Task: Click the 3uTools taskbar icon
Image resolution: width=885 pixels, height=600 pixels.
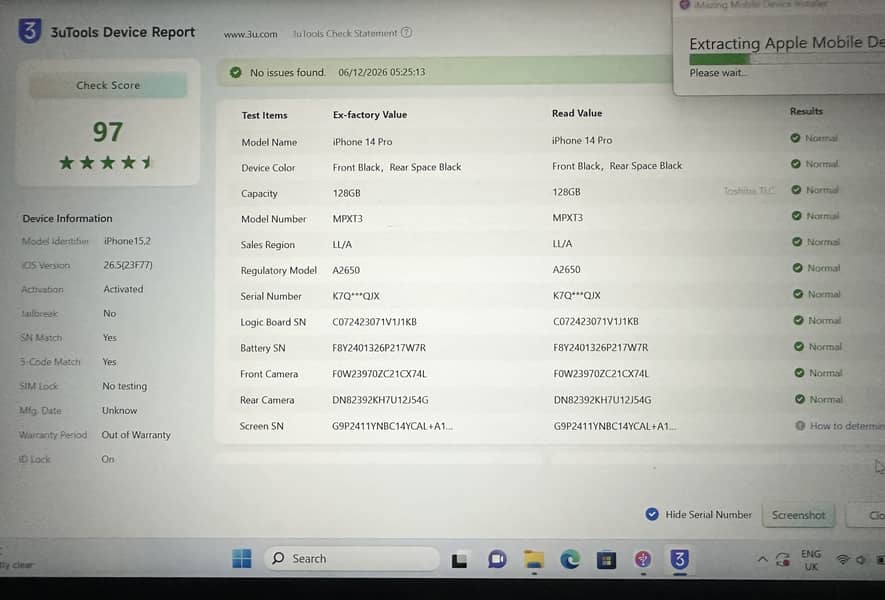Action: click(x=680, y=559)
